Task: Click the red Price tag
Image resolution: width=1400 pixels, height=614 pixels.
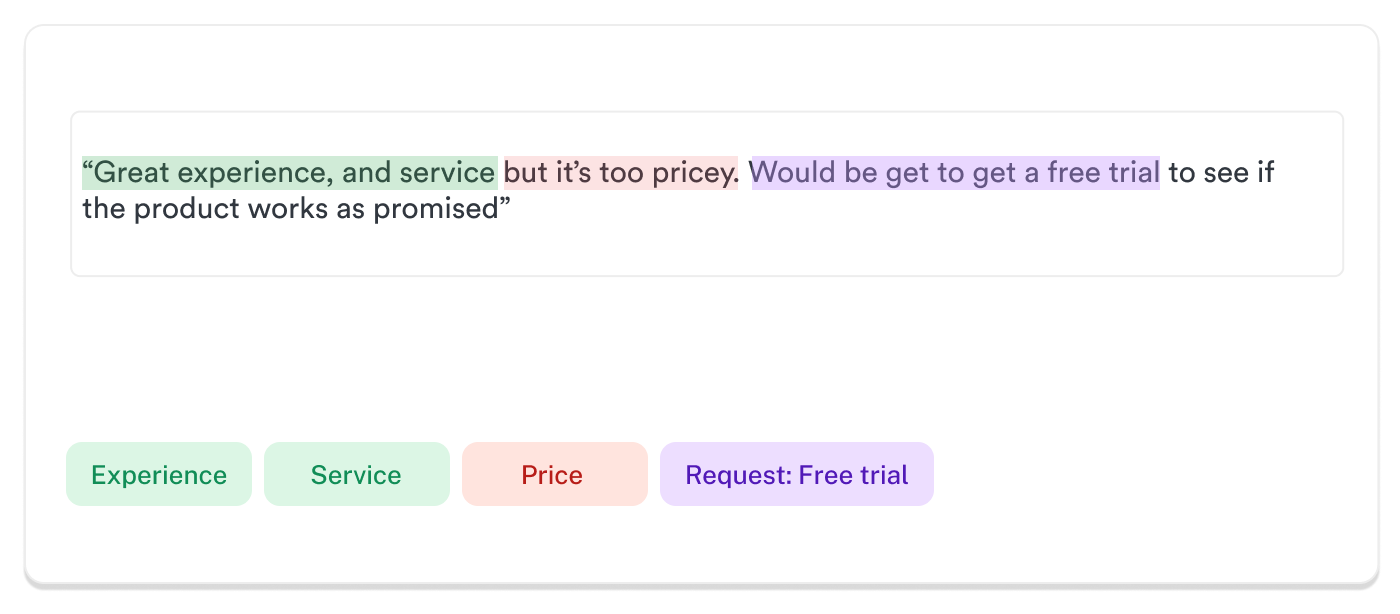Action: [555, 474]
